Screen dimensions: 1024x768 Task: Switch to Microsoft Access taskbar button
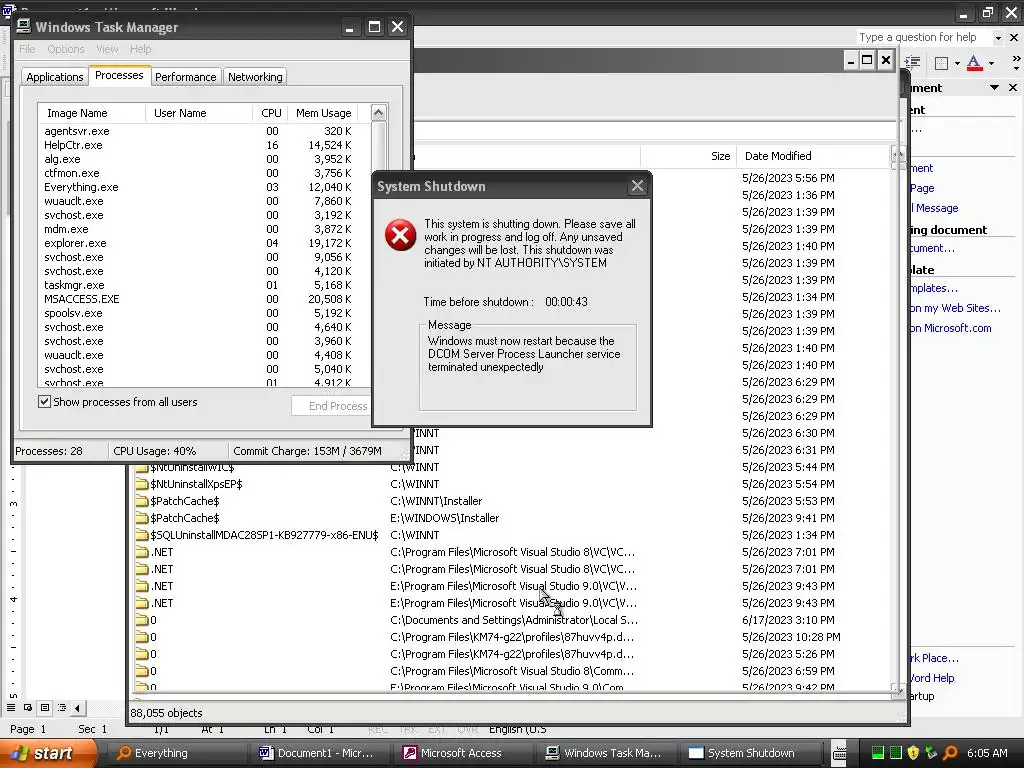[x=464, y=753]
